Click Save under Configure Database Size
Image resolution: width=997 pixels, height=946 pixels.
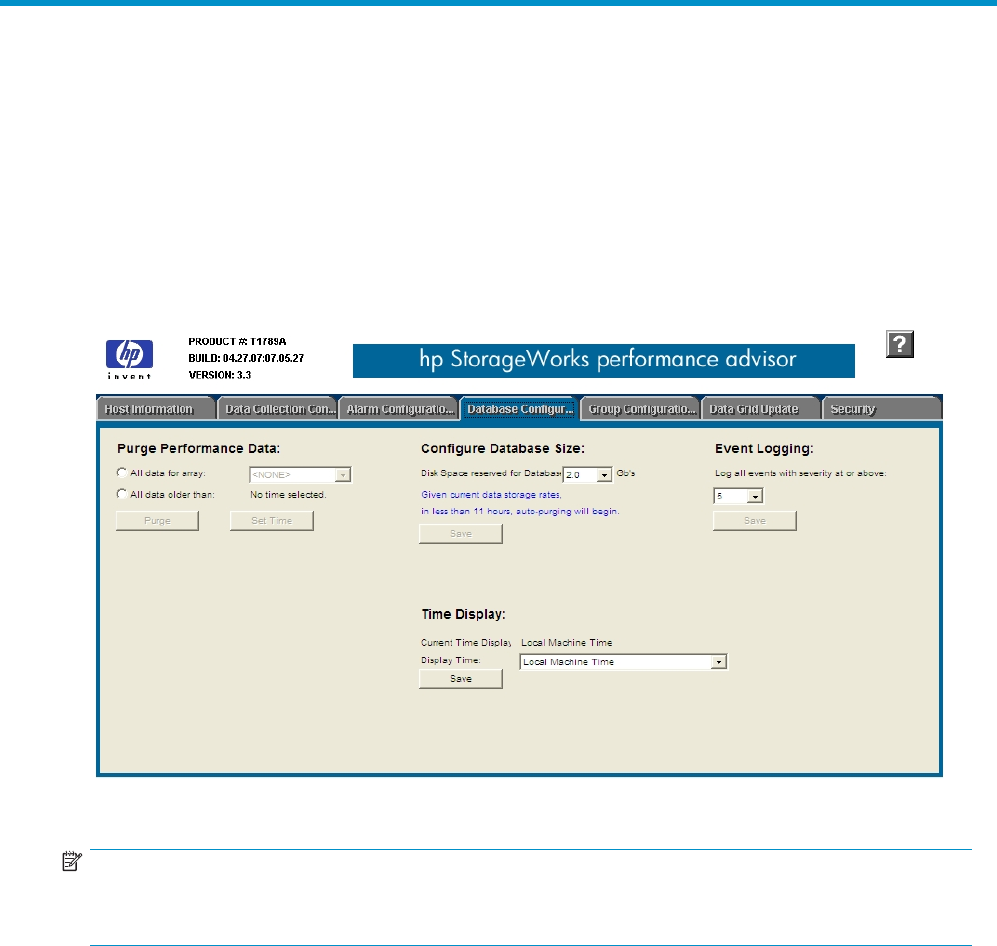pyautogui.click(x=461, y=534)
